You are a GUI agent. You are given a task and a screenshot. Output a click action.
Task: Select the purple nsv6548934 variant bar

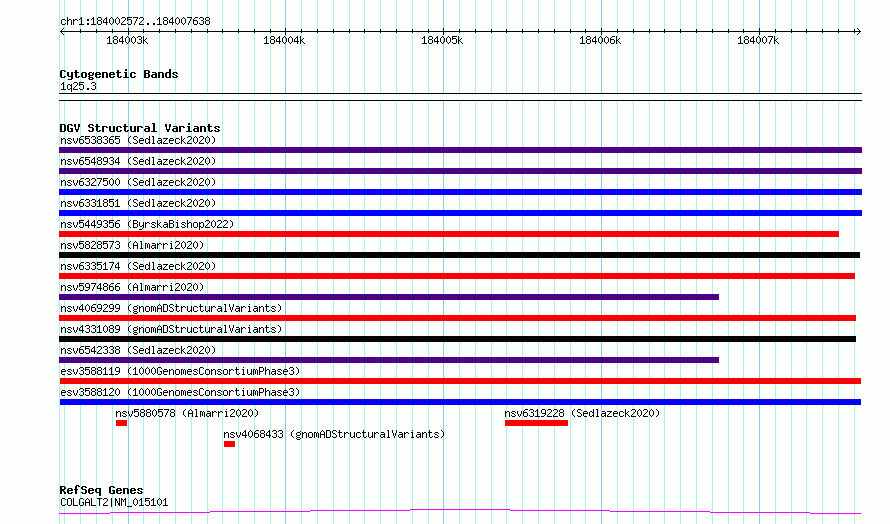pyautogui.click(x=460, y=171)
